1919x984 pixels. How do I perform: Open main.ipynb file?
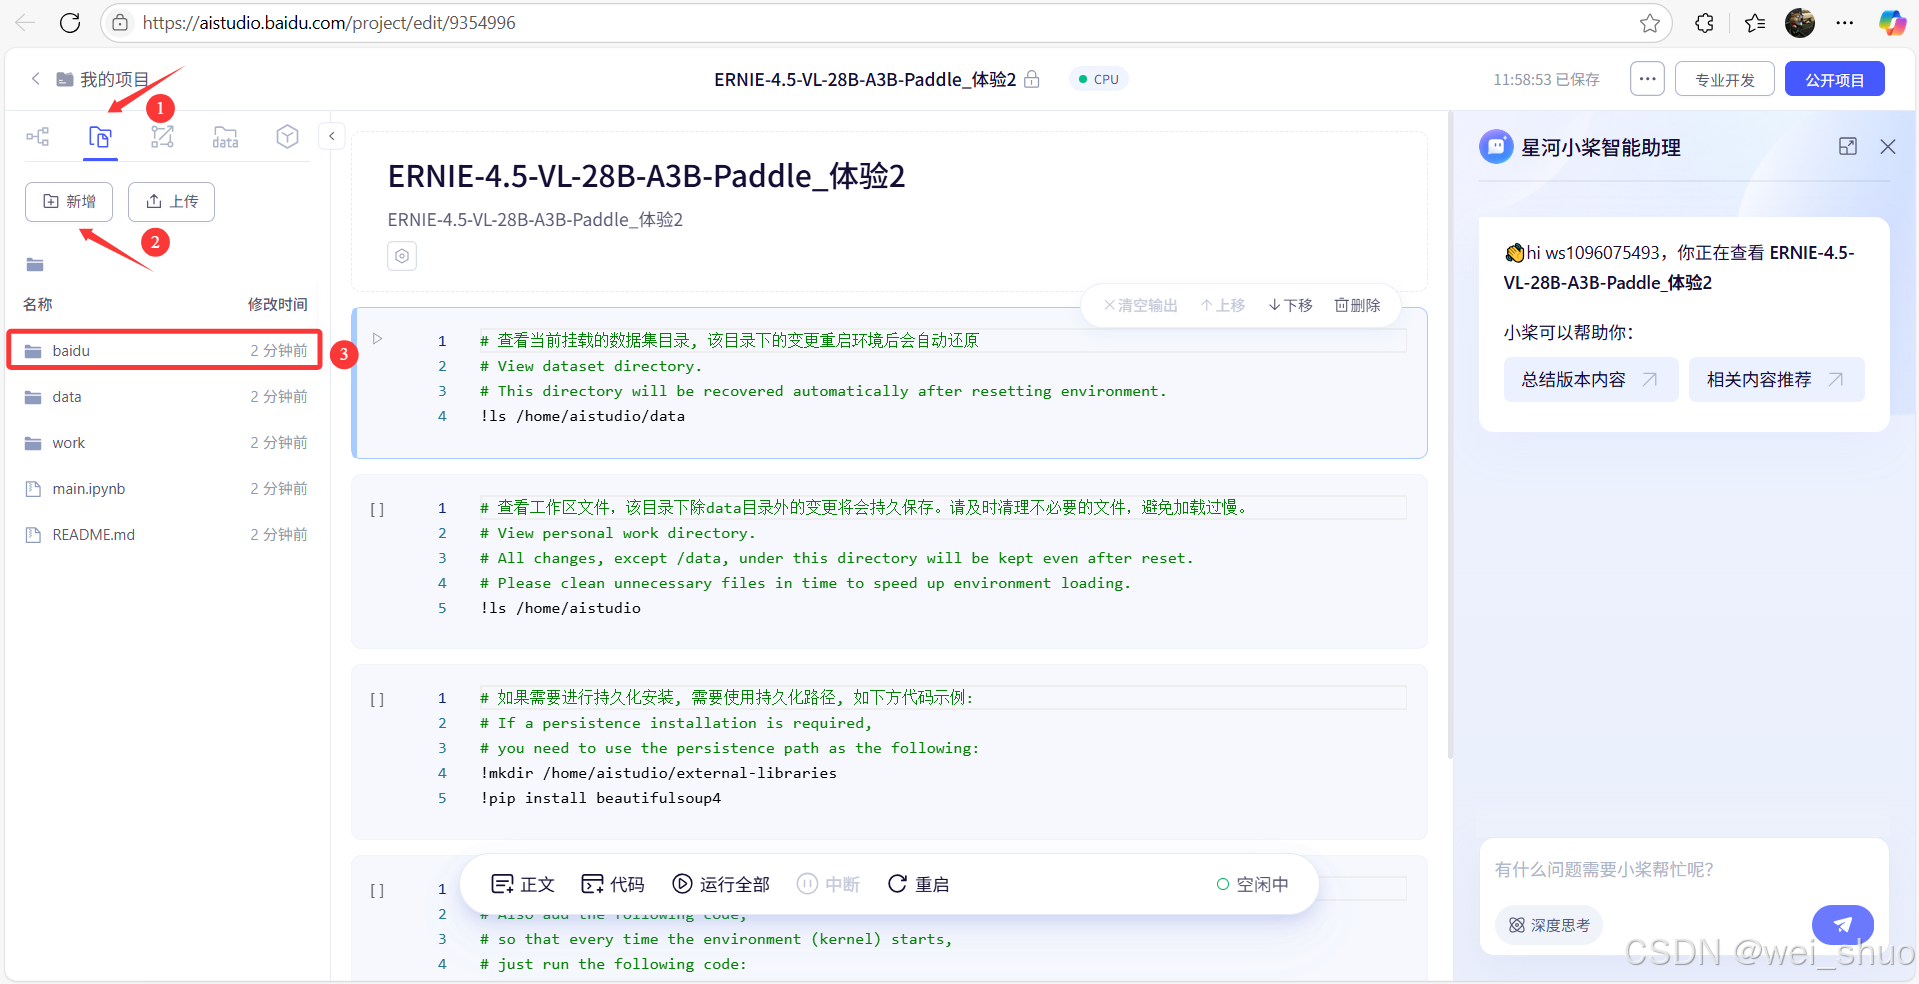[165, 489]
